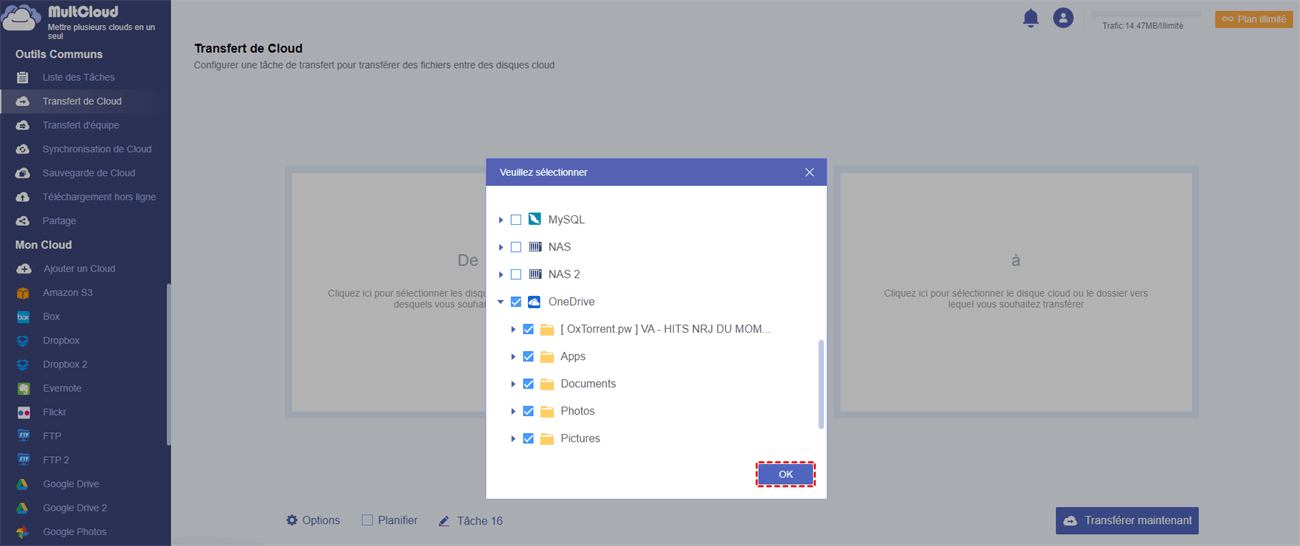Click the Plan illimité button

pos(1254,19)
